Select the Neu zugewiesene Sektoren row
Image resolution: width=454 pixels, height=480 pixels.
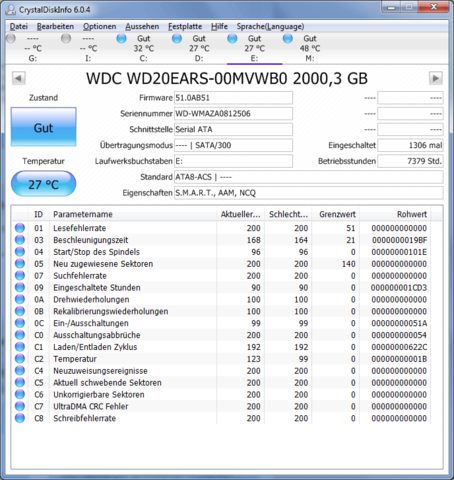[221, 264]
